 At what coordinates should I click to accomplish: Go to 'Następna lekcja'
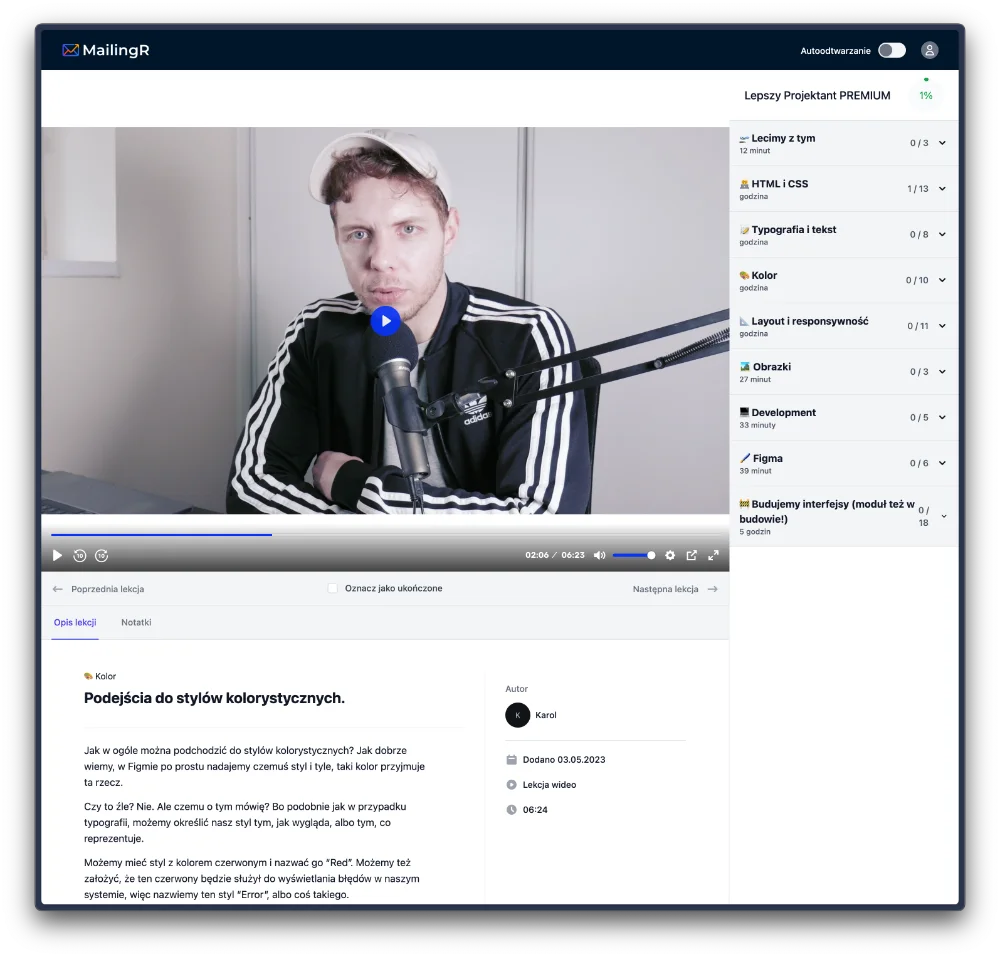675,589
